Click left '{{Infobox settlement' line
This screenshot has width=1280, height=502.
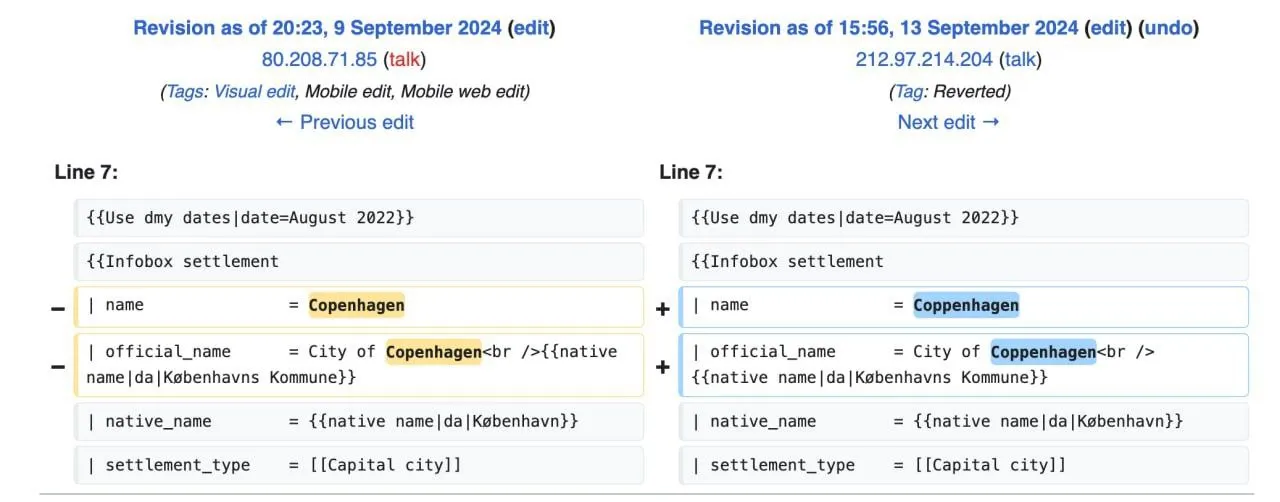[x=359, y=261]
